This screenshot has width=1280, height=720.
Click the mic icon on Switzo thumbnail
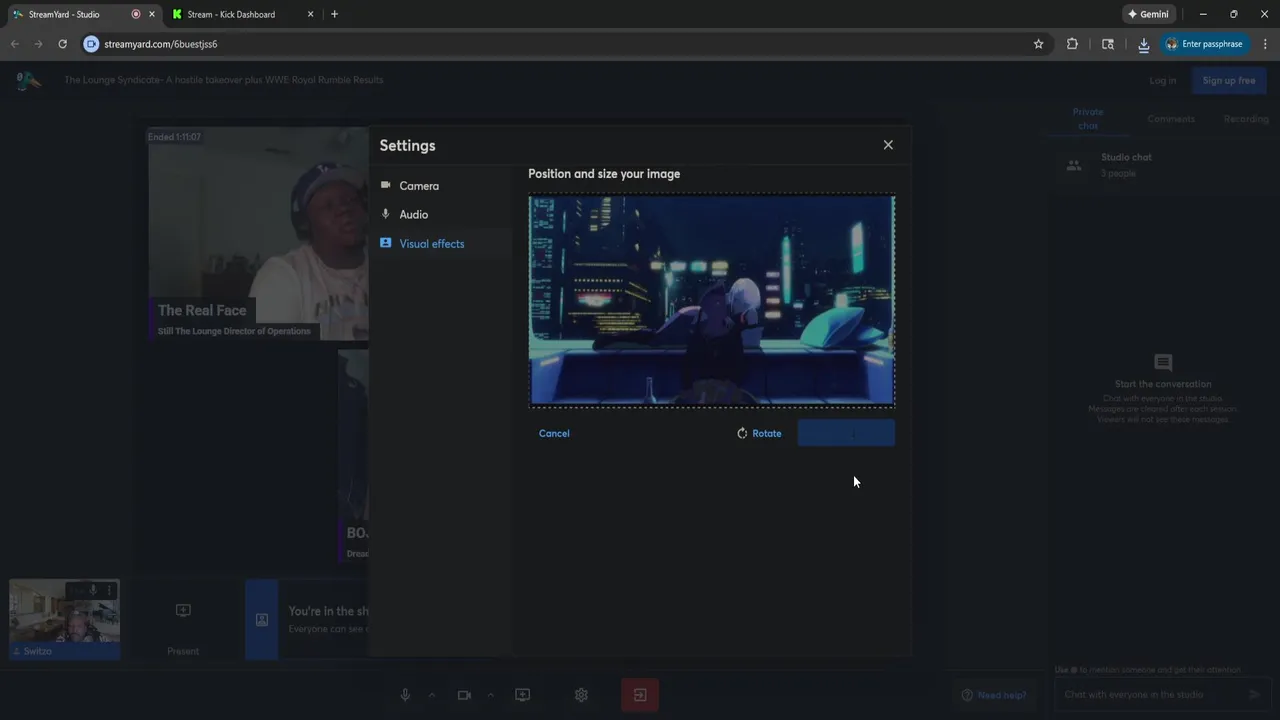coord(93,590)
